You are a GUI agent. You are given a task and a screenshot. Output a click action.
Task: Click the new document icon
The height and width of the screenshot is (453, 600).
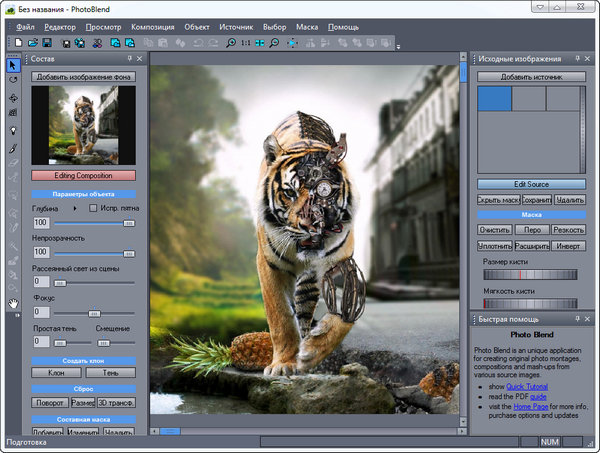click(18, 43)
